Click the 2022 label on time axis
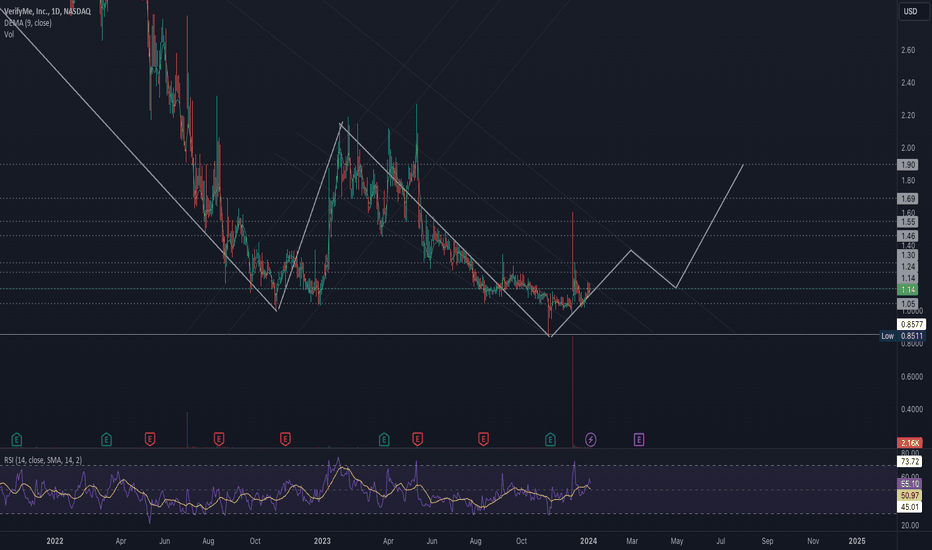This screenshot has width=932, height=550. coord(55,541)
